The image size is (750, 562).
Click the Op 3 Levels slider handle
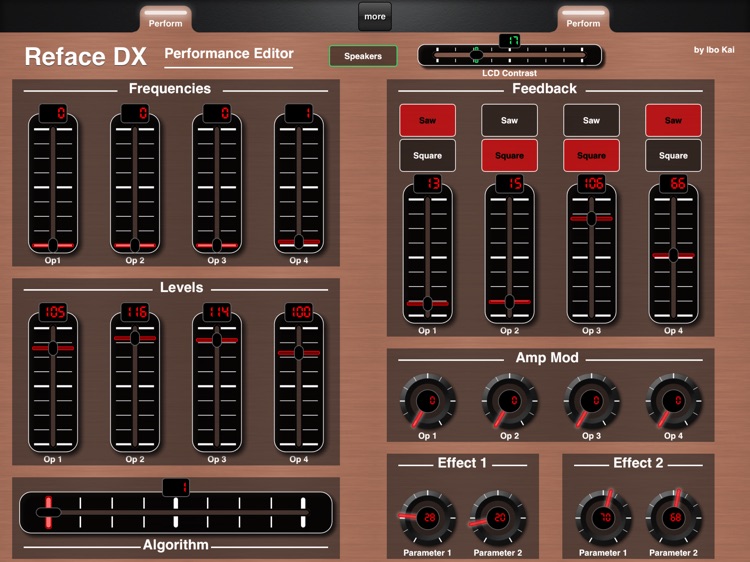pyautogui.click(x=217, y=340)
